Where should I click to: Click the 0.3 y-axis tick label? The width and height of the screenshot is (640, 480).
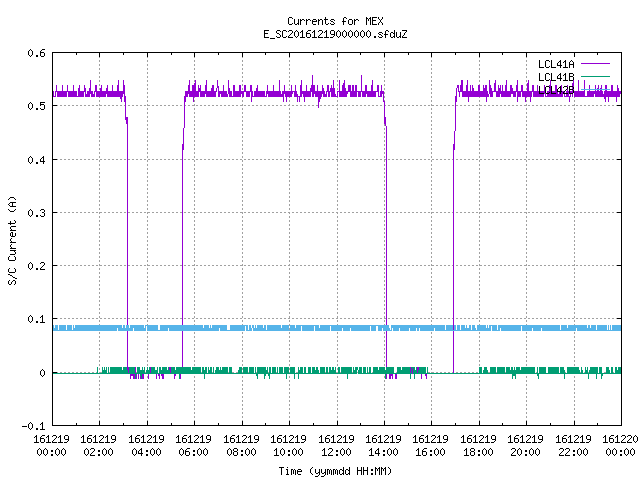36,213
